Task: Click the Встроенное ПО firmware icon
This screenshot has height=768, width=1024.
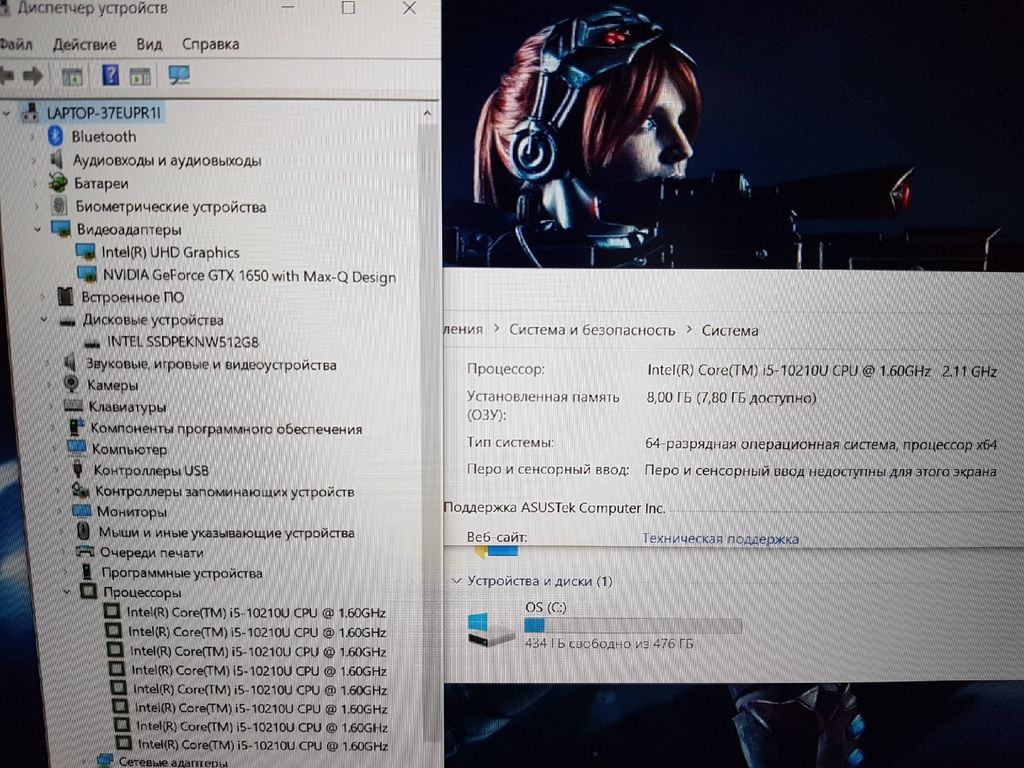Action: 65,296
